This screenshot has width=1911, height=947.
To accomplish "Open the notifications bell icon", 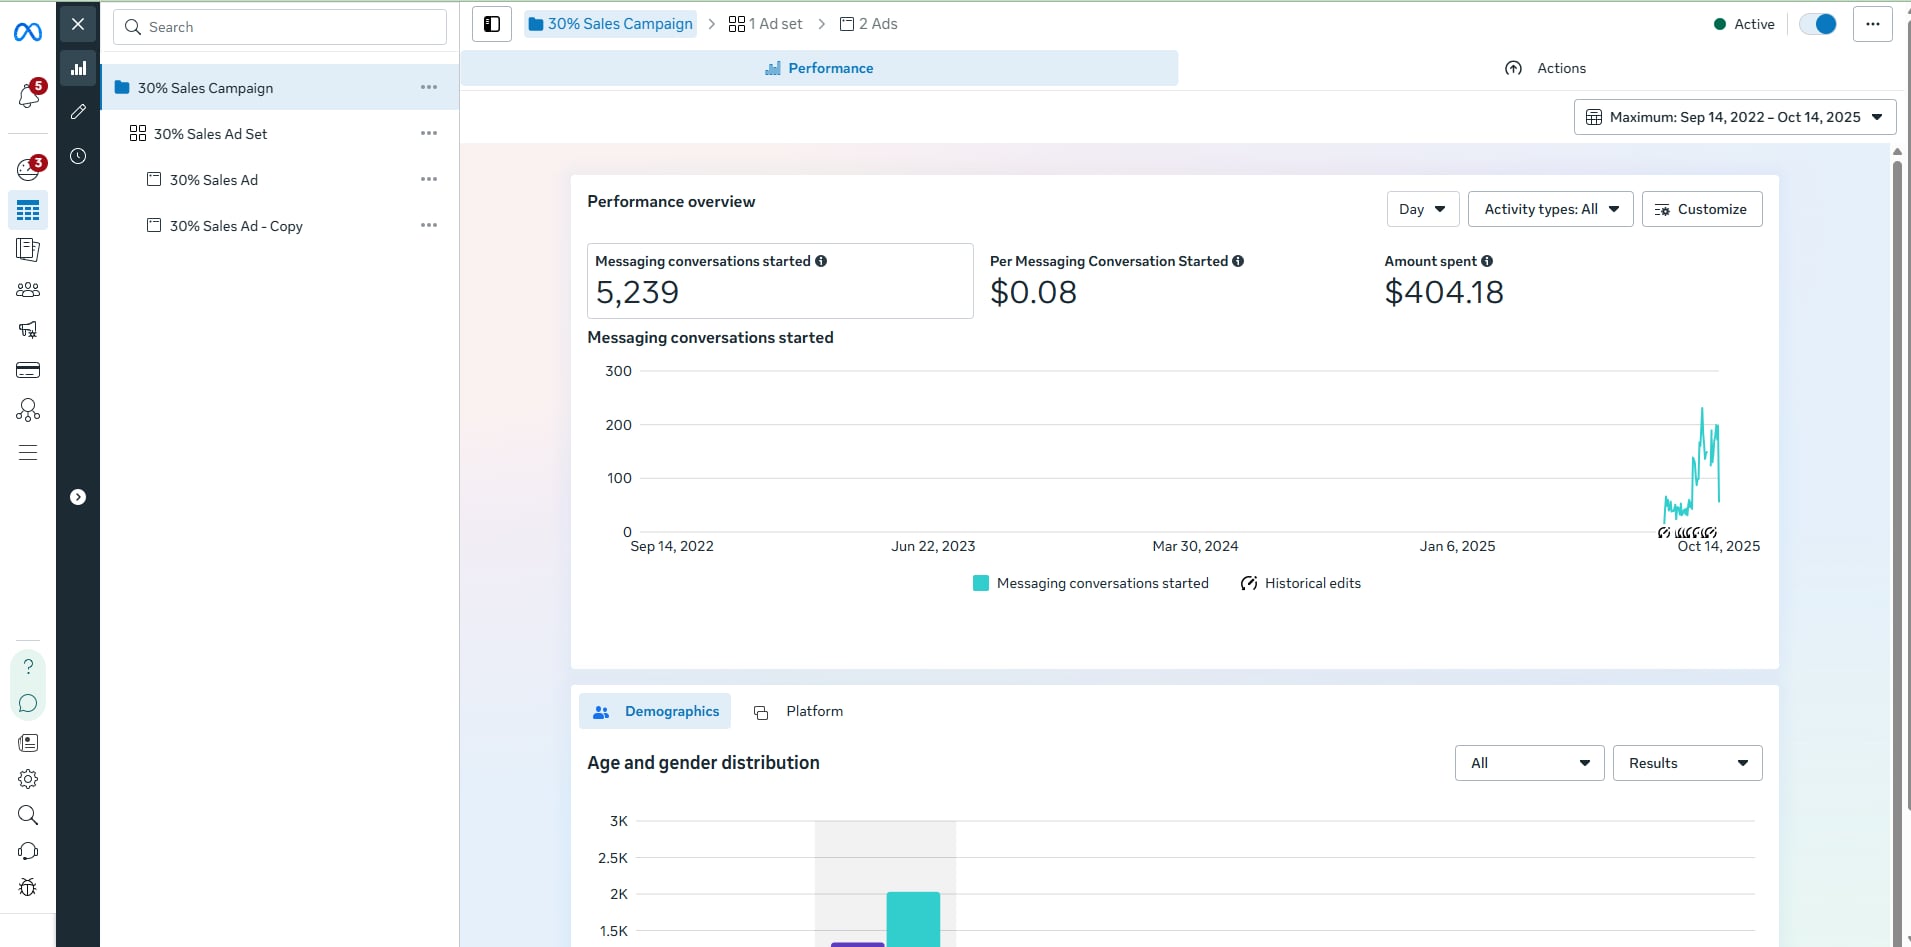I will click(x=28, y=96).
